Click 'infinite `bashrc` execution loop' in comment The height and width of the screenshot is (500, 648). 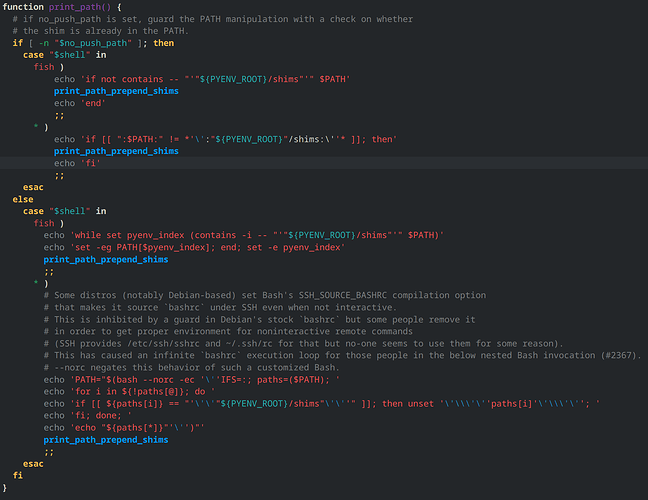click(236, 355)
